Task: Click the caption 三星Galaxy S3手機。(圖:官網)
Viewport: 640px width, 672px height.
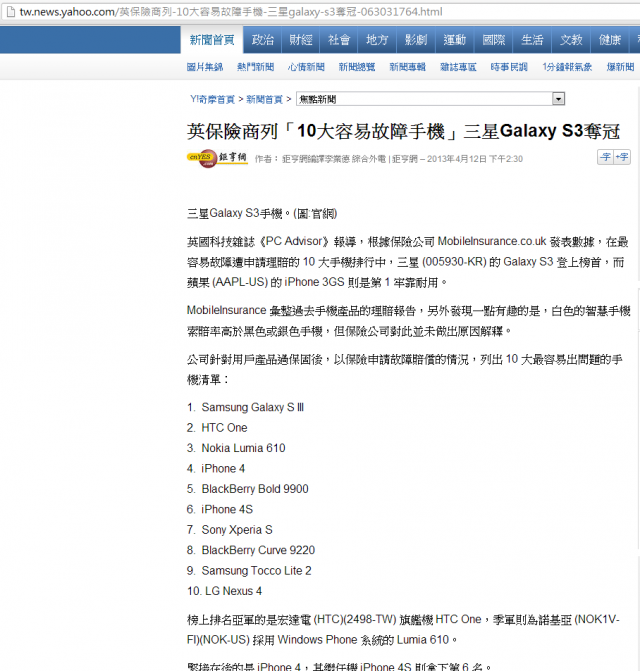Action: pos(262,213)
